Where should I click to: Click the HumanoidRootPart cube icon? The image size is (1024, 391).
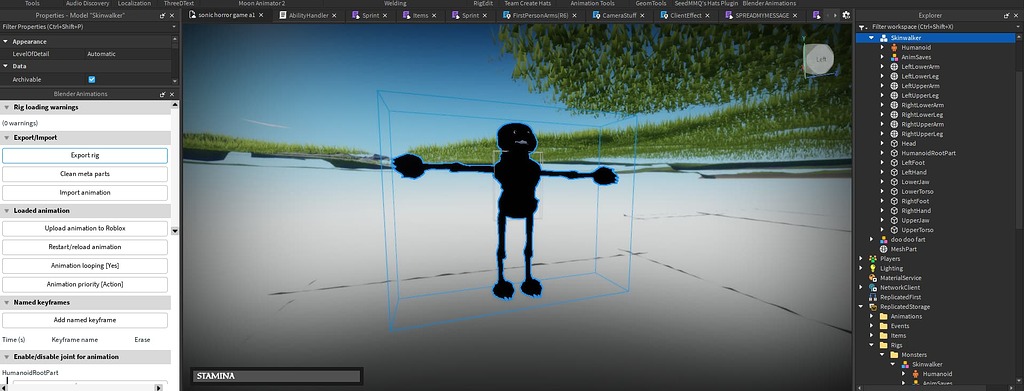click(x=894, y=153)
